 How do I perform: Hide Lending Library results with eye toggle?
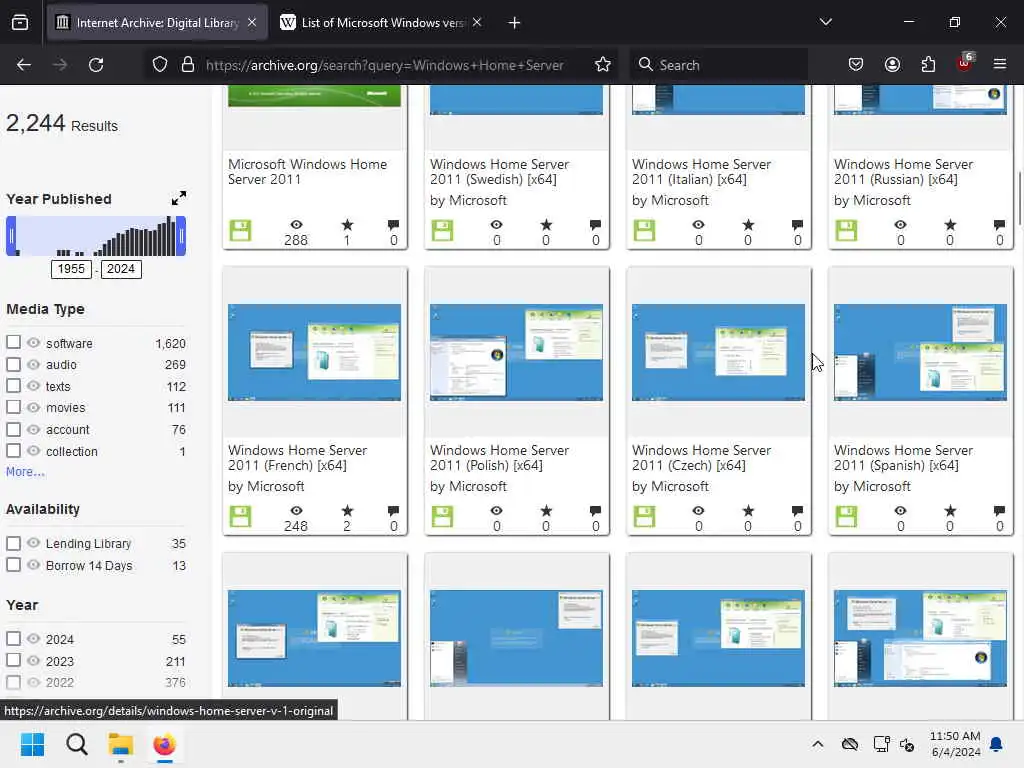33,543
